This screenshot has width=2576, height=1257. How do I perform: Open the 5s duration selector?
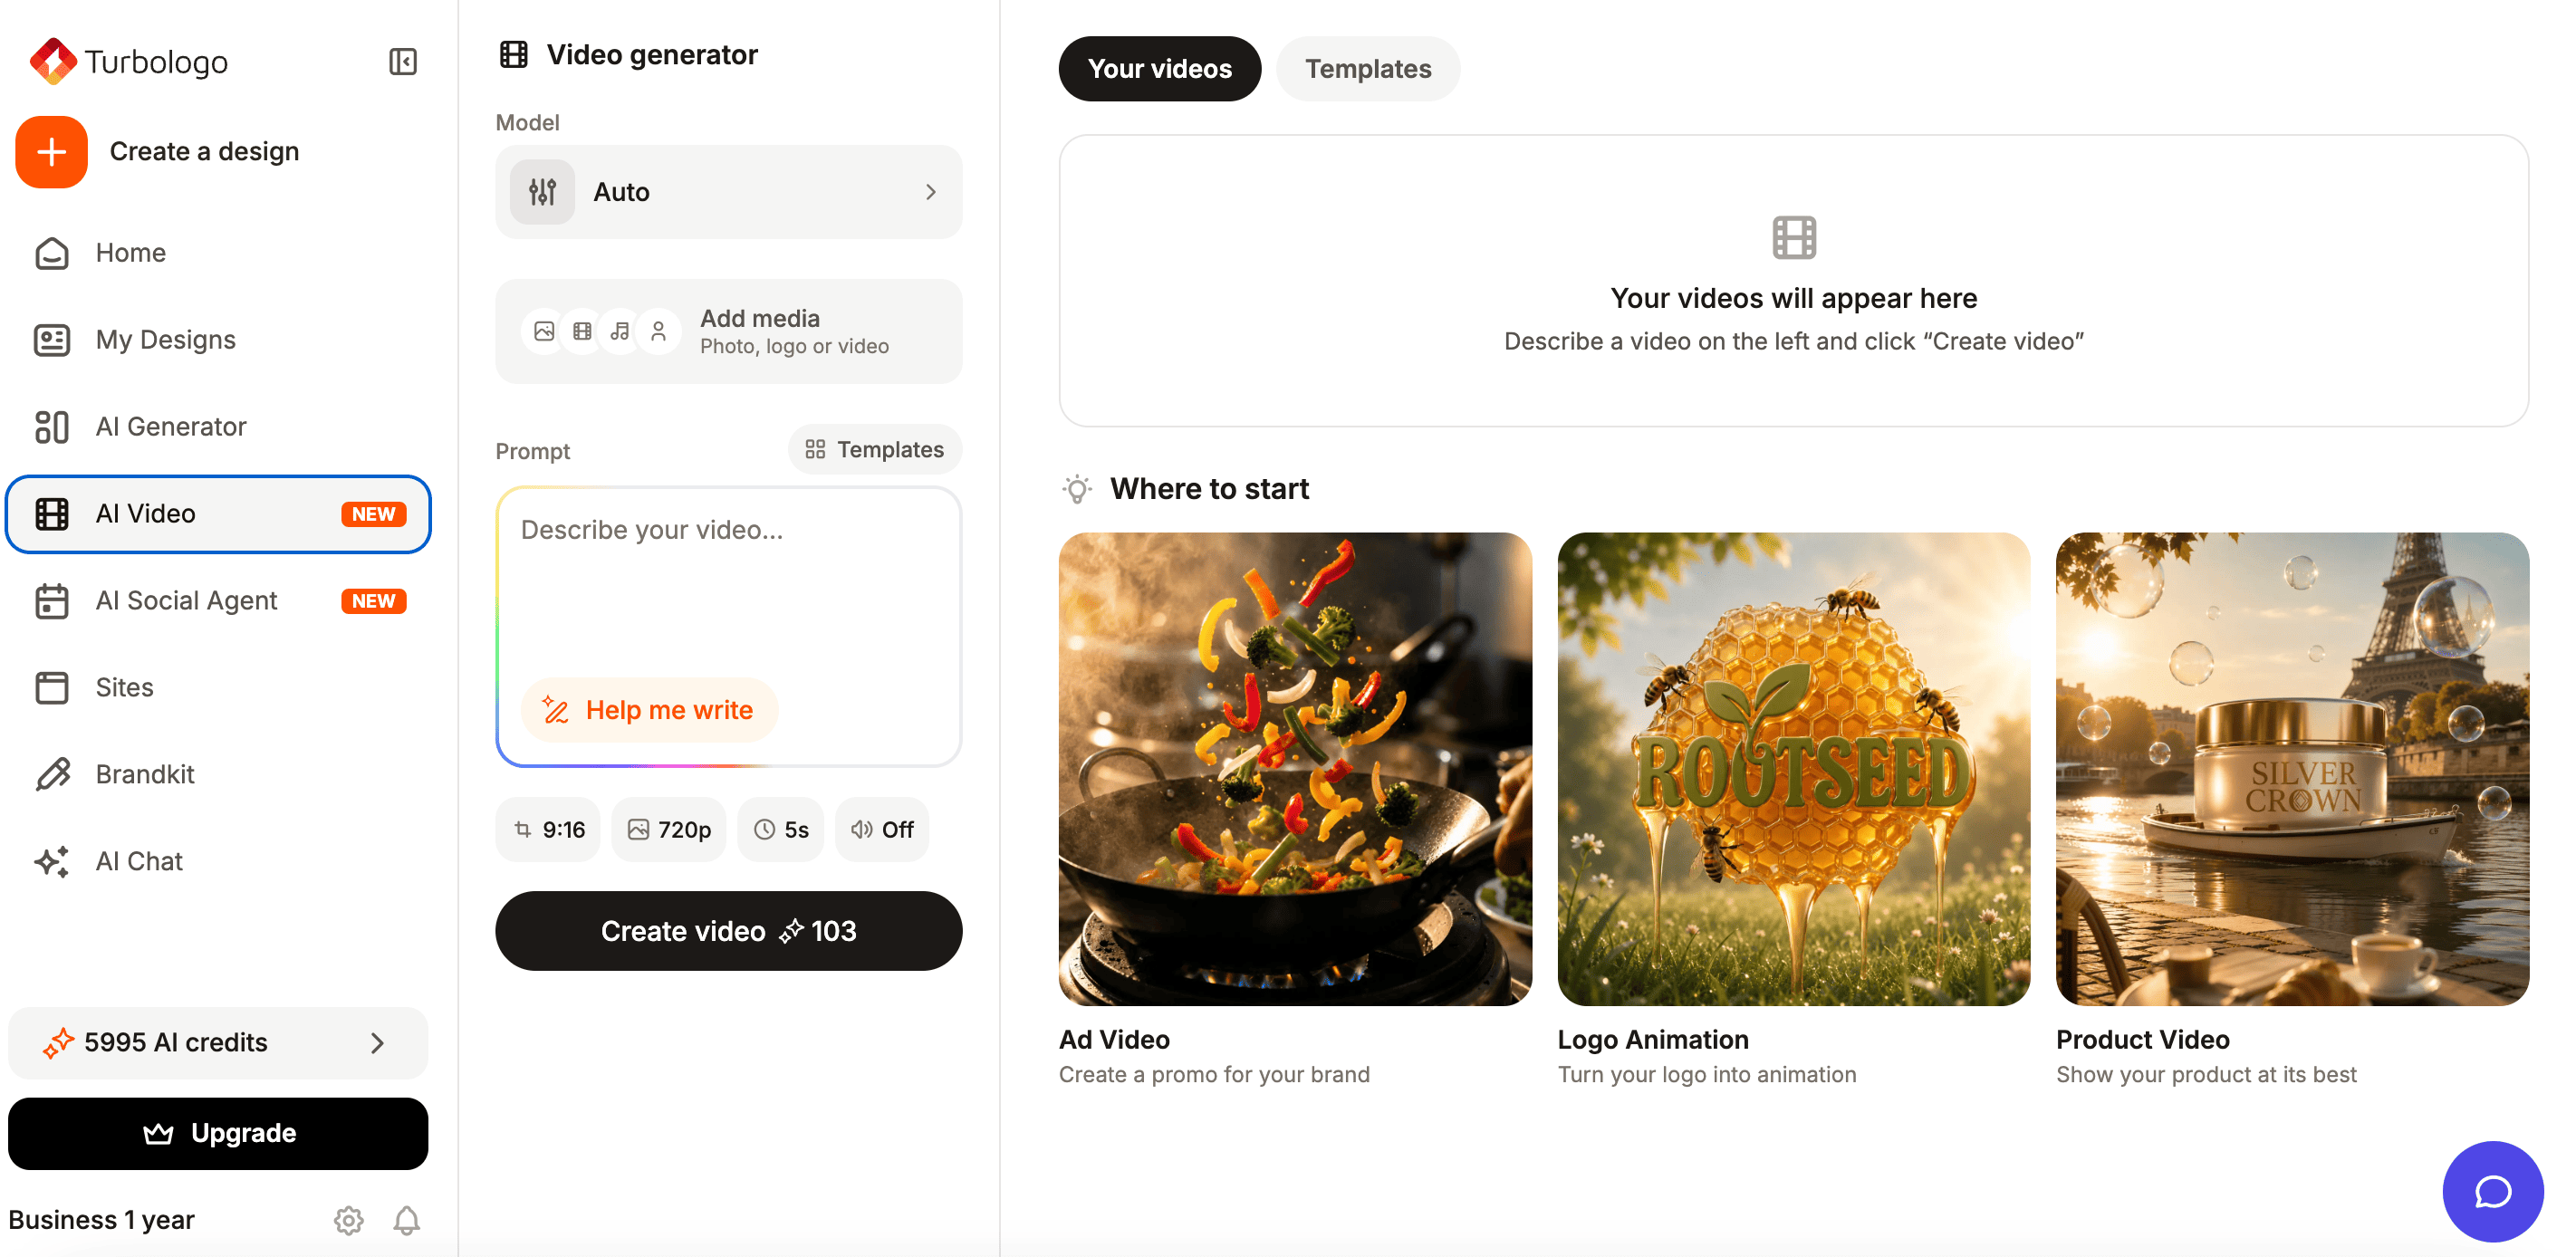tap(781, 829)
